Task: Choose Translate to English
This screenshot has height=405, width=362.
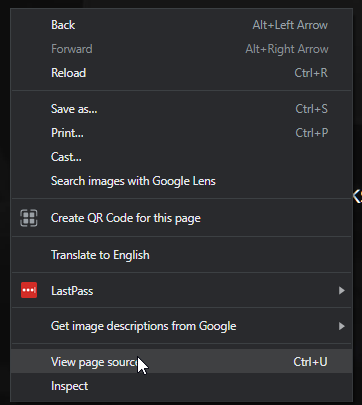Action: point(182,255)
